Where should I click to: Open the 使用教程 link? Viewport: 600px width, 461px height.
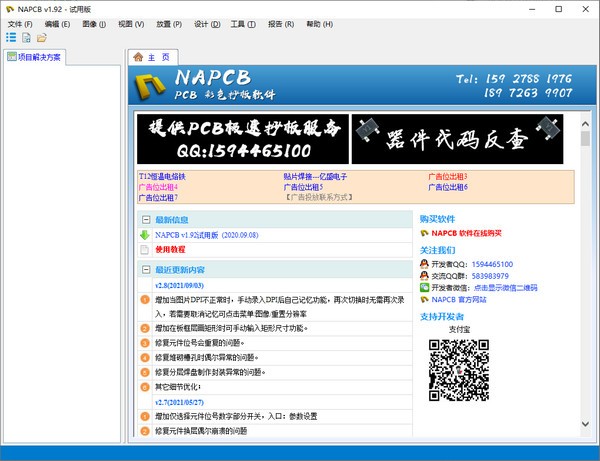tap(170, 250)
